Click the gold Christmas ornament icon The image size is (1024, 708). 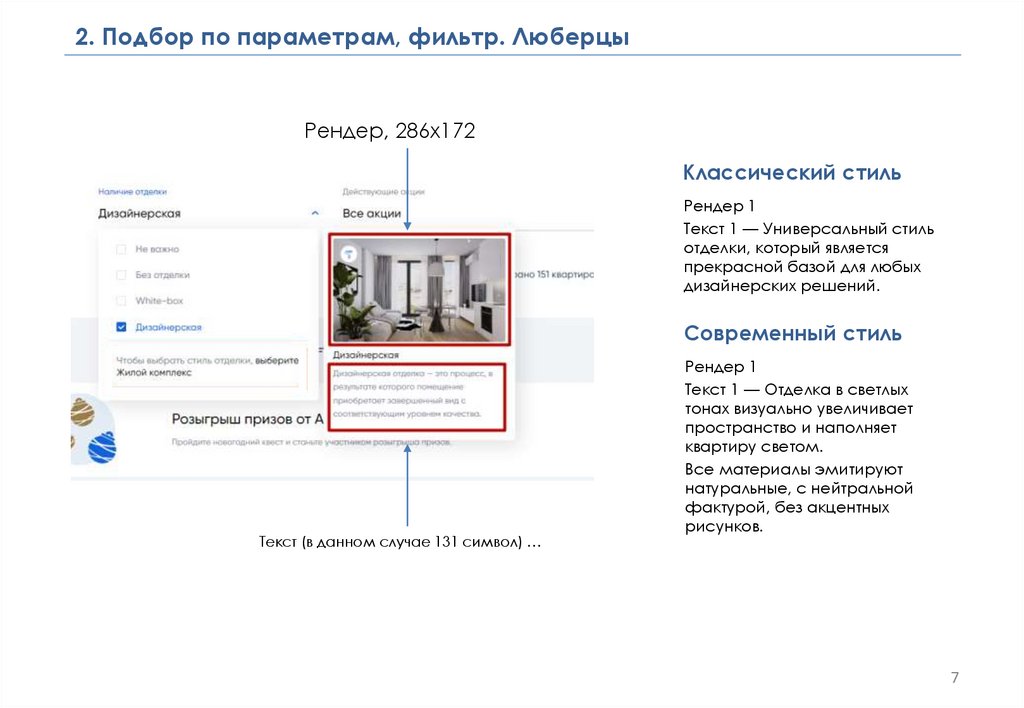click(83, 411)
